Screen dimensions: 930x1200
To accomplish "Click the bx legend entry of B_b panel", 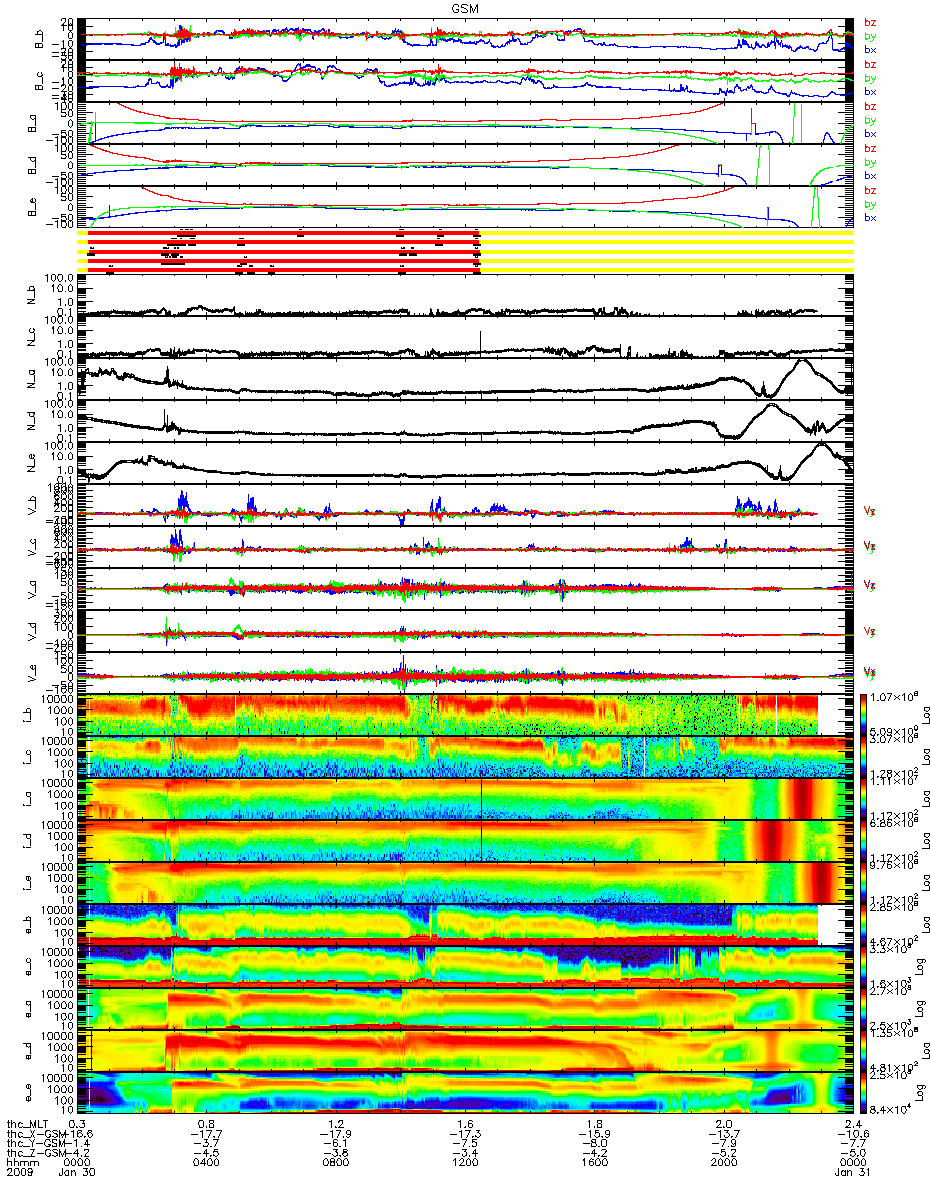I will click(870, 49).
